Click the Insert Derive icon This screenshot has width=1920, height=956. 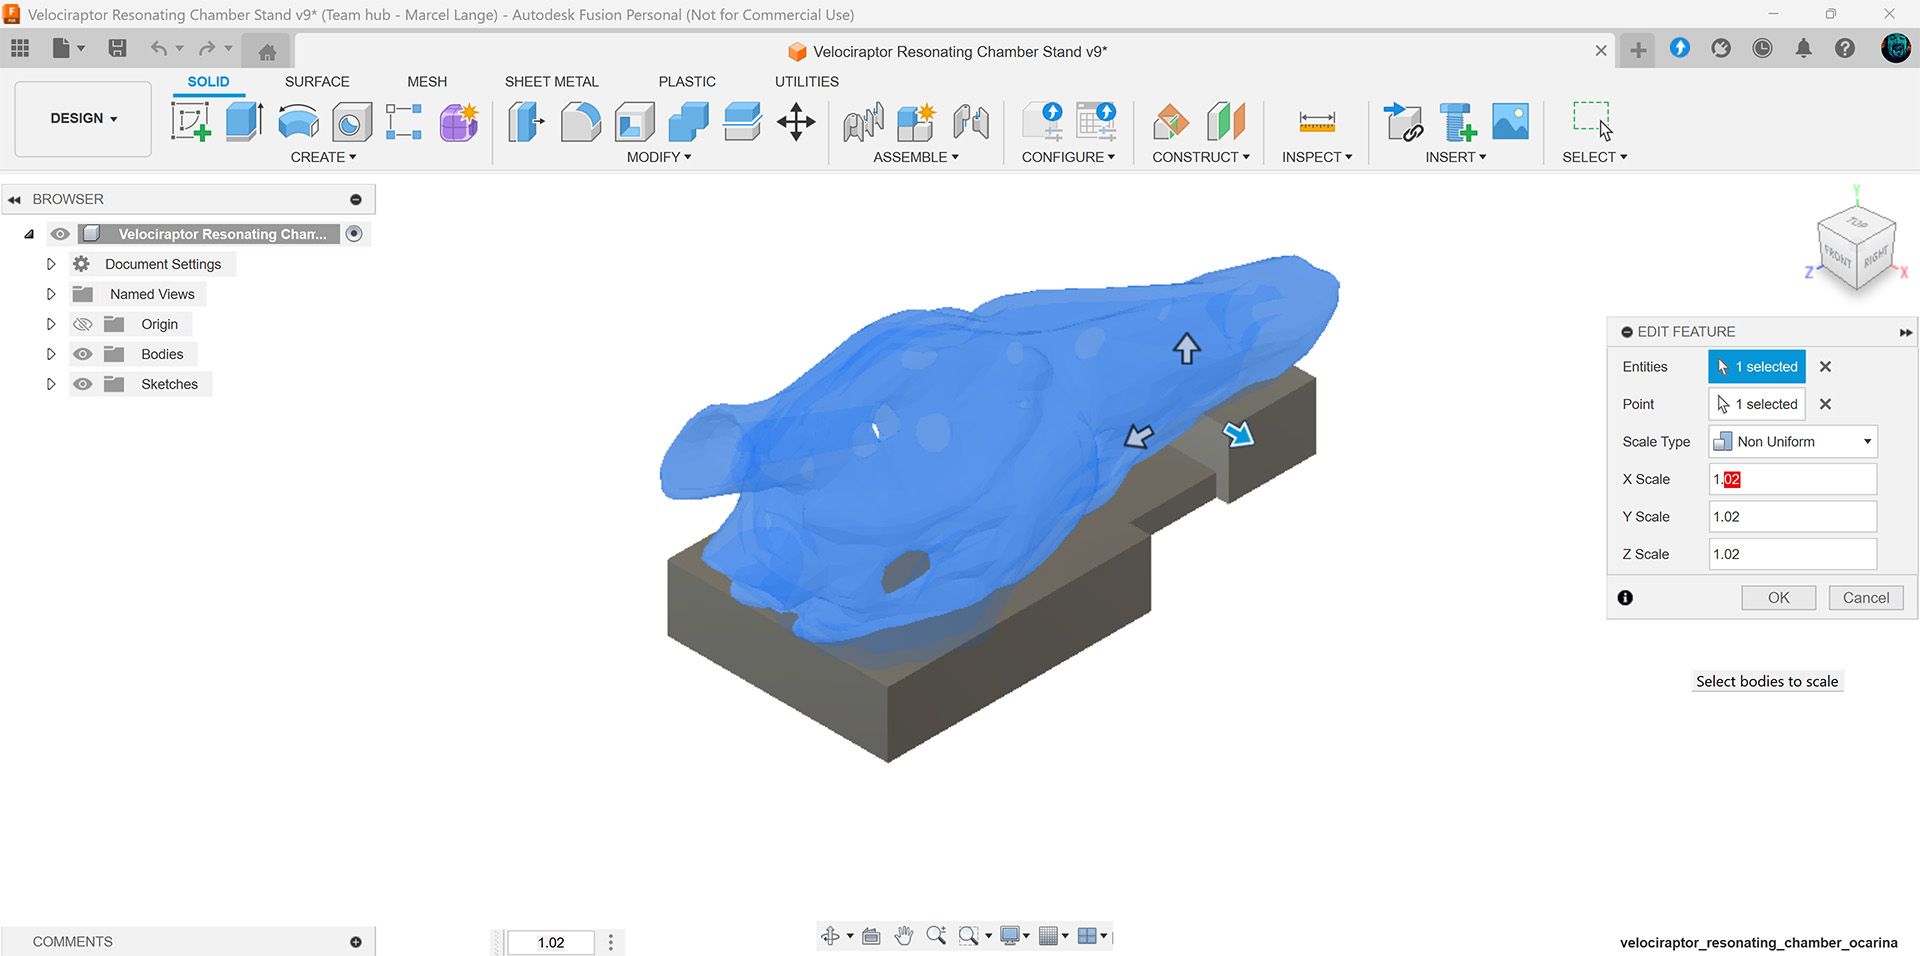click(x=1403, y=122)
